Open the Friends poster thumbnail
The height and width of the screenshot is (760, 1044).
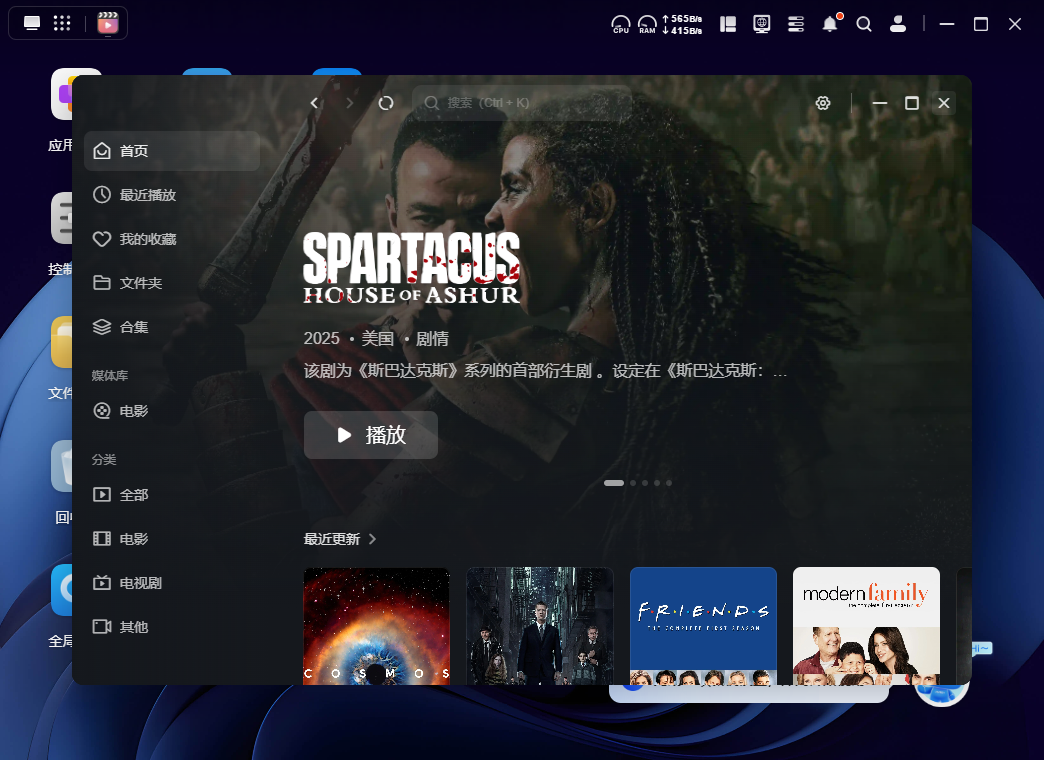(703, 625)
